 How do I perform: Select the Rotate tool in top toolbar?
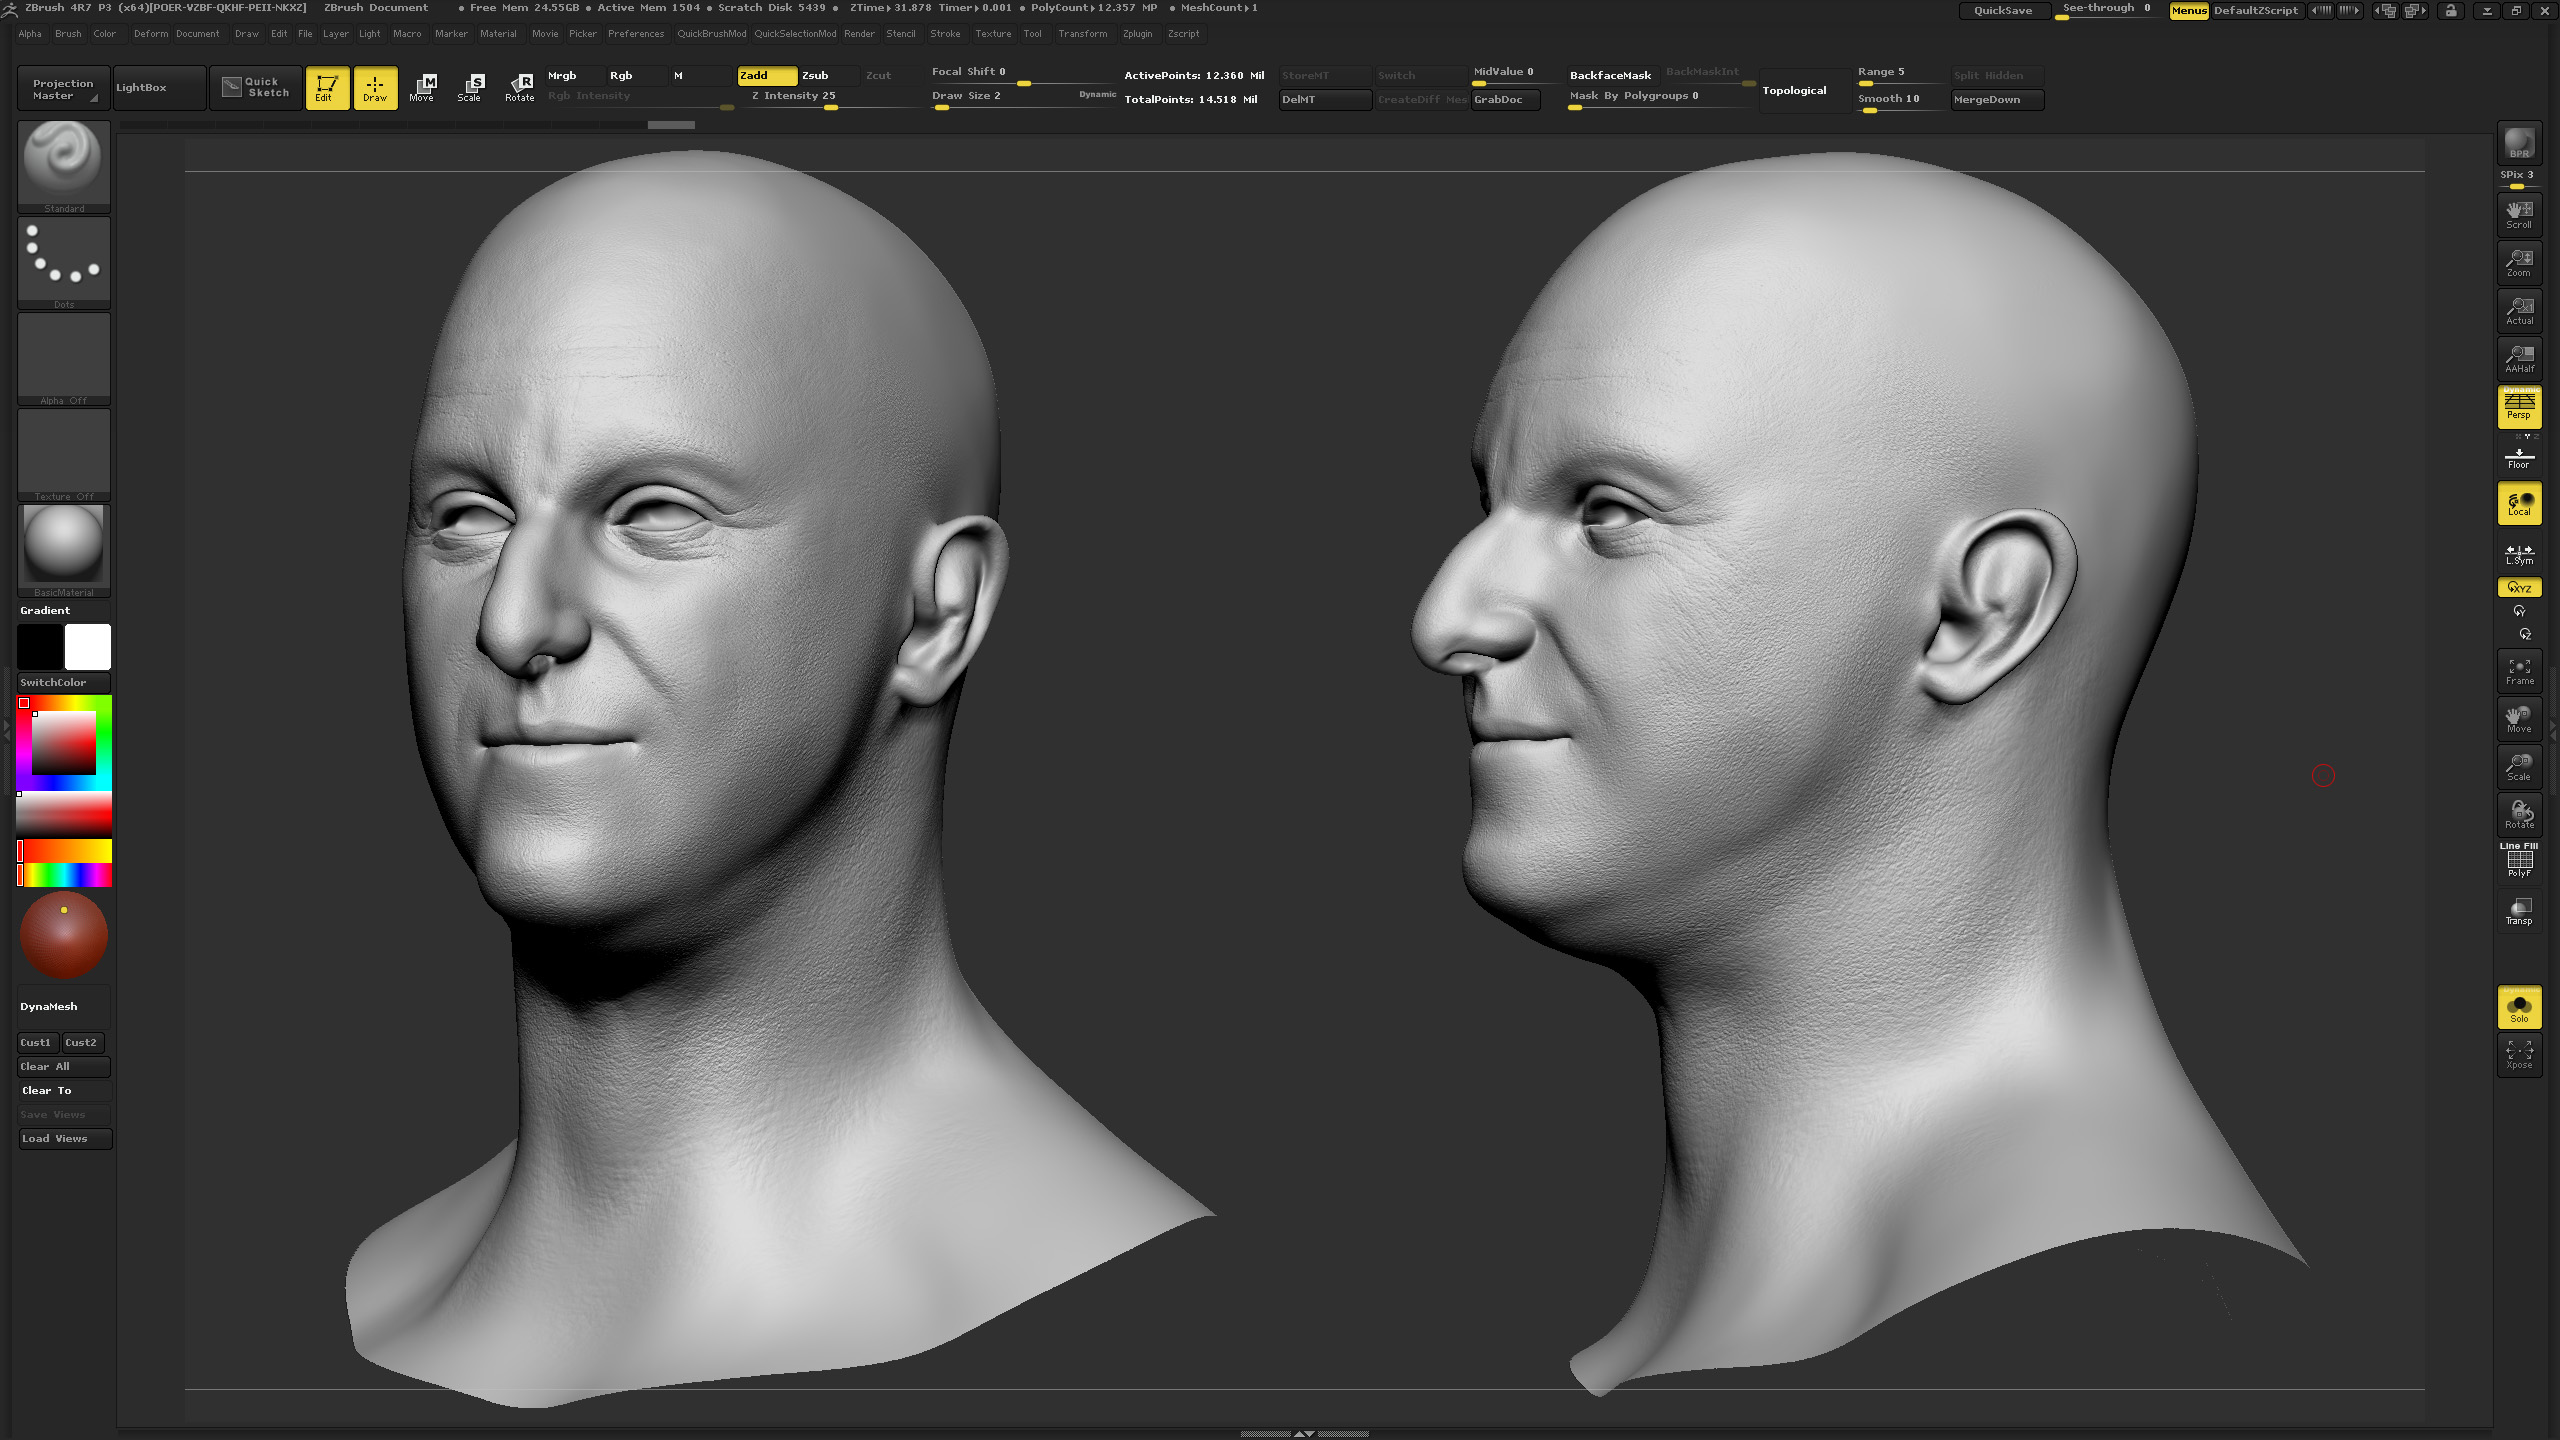click(x=519, y=88)
